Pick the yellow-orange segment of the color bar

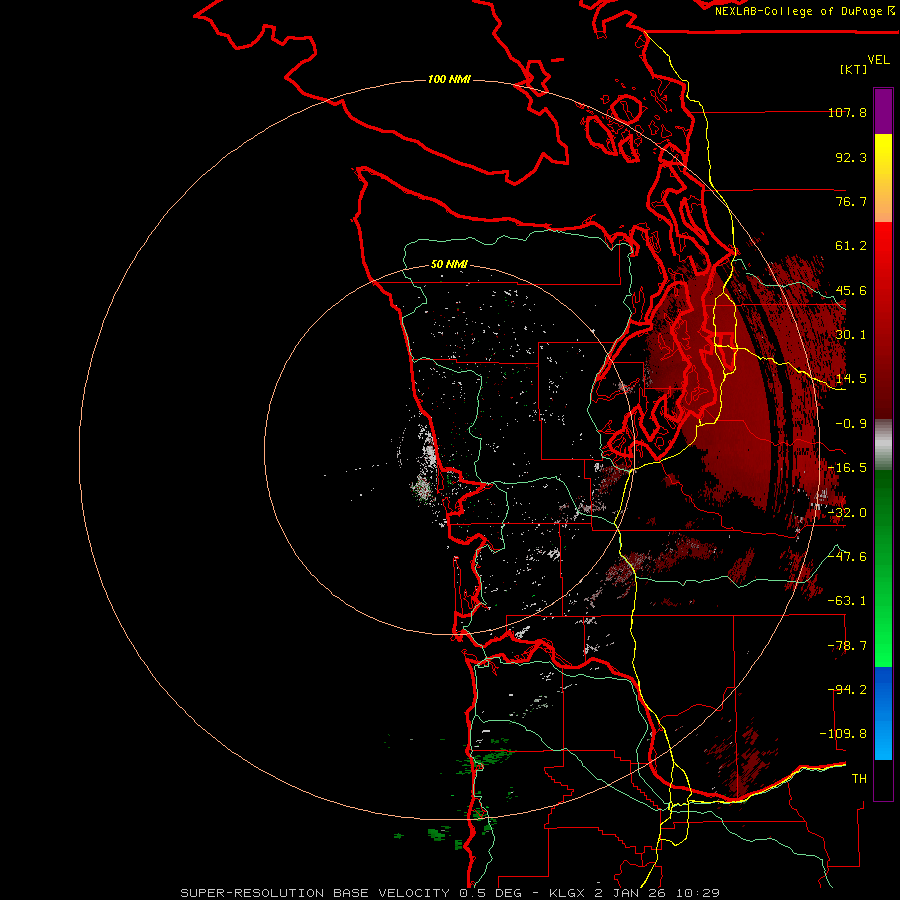point(883,178)
